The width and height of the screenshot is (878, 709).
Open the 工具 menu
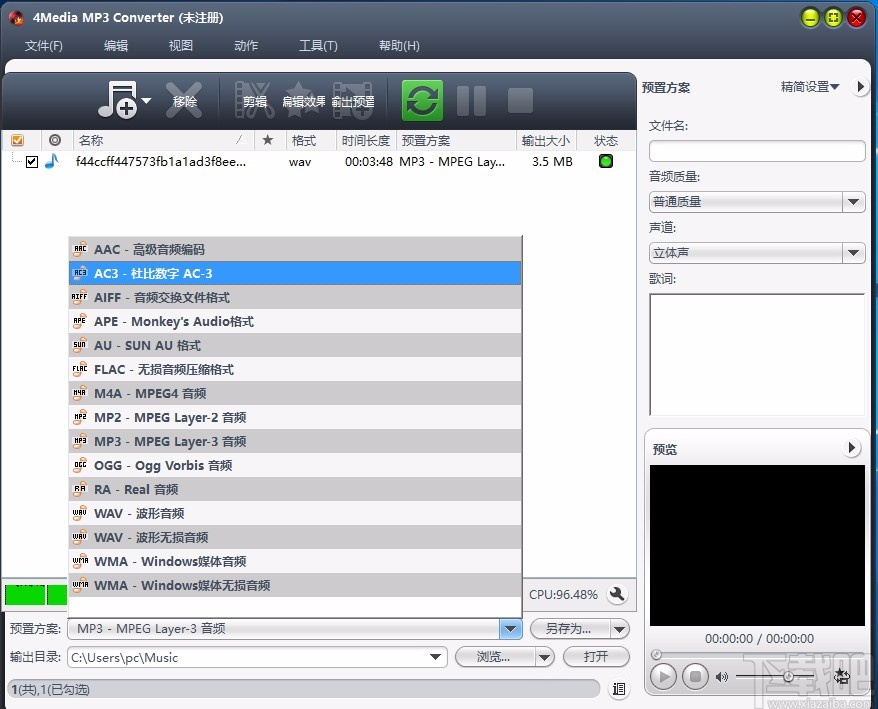[318, 45]
